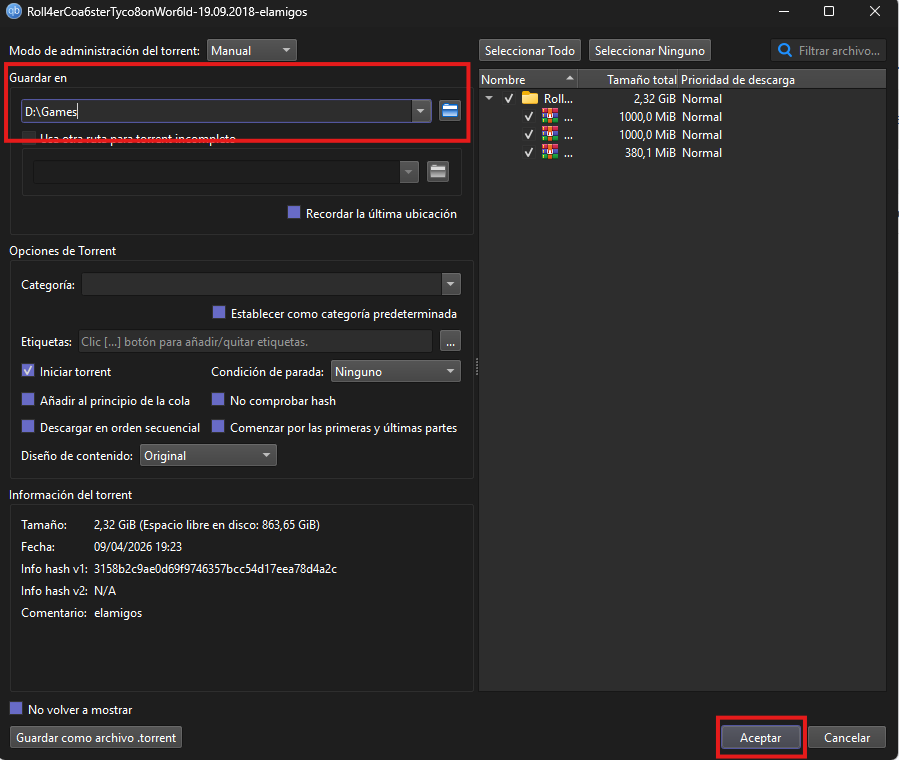Image resolution: width=899 pixels, height=760 pixels.
Task: Click the RAR archive icon in the 380,1 MiB row
Action: [550, 152]
